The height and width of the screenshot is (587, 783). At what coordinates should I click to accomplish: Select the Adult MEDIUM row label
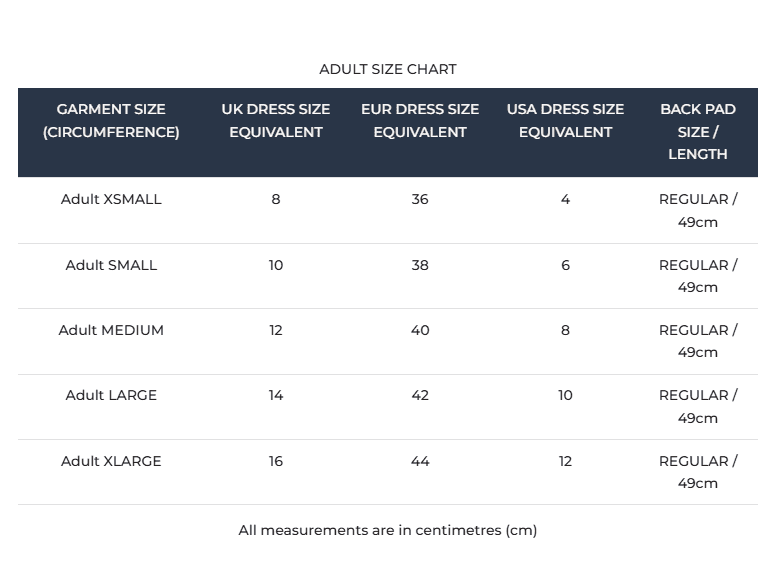111,330
